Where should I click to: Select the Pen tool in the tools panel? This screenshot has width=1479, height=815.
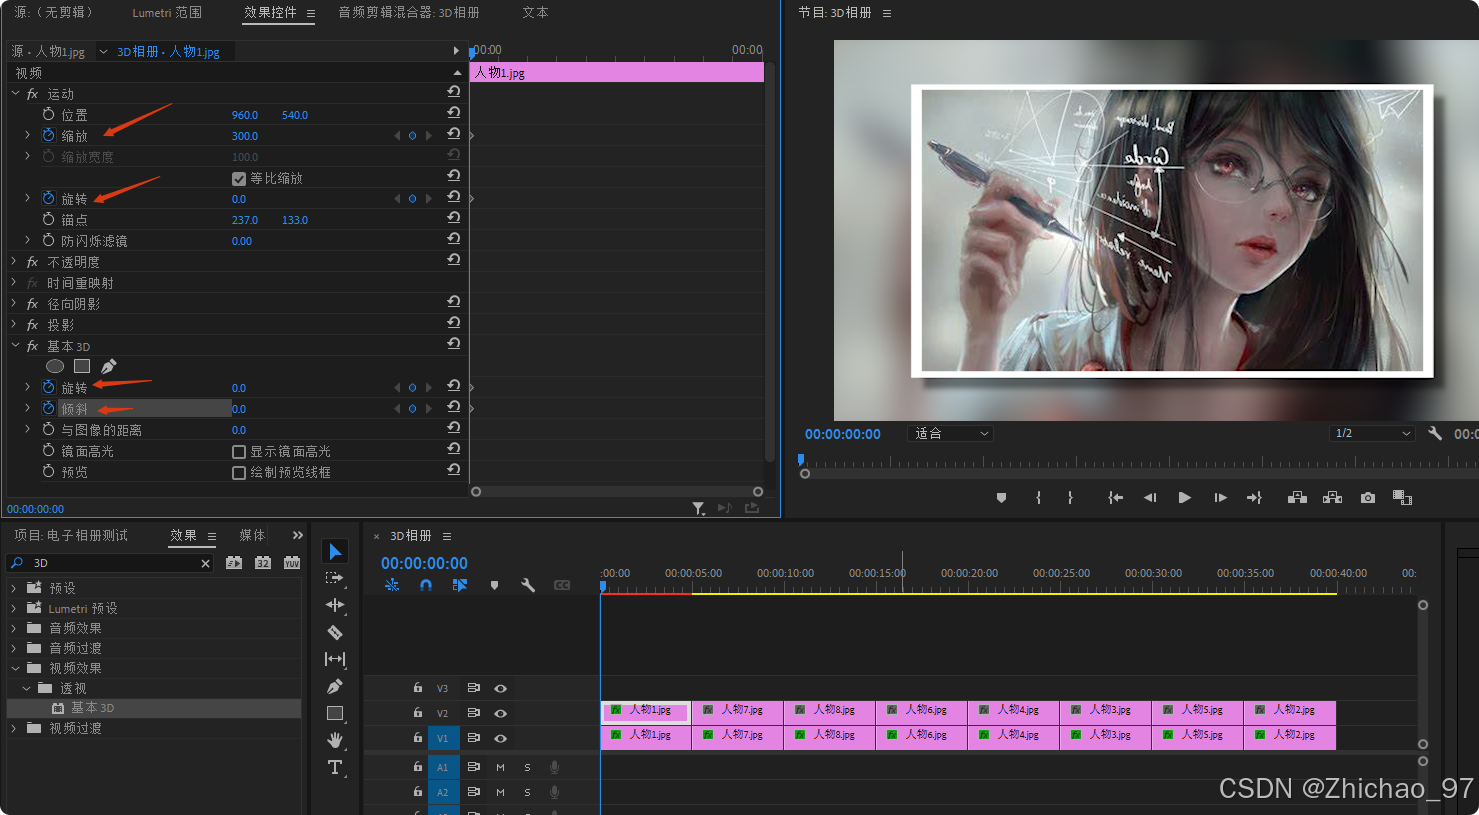[x=335, y=686]
